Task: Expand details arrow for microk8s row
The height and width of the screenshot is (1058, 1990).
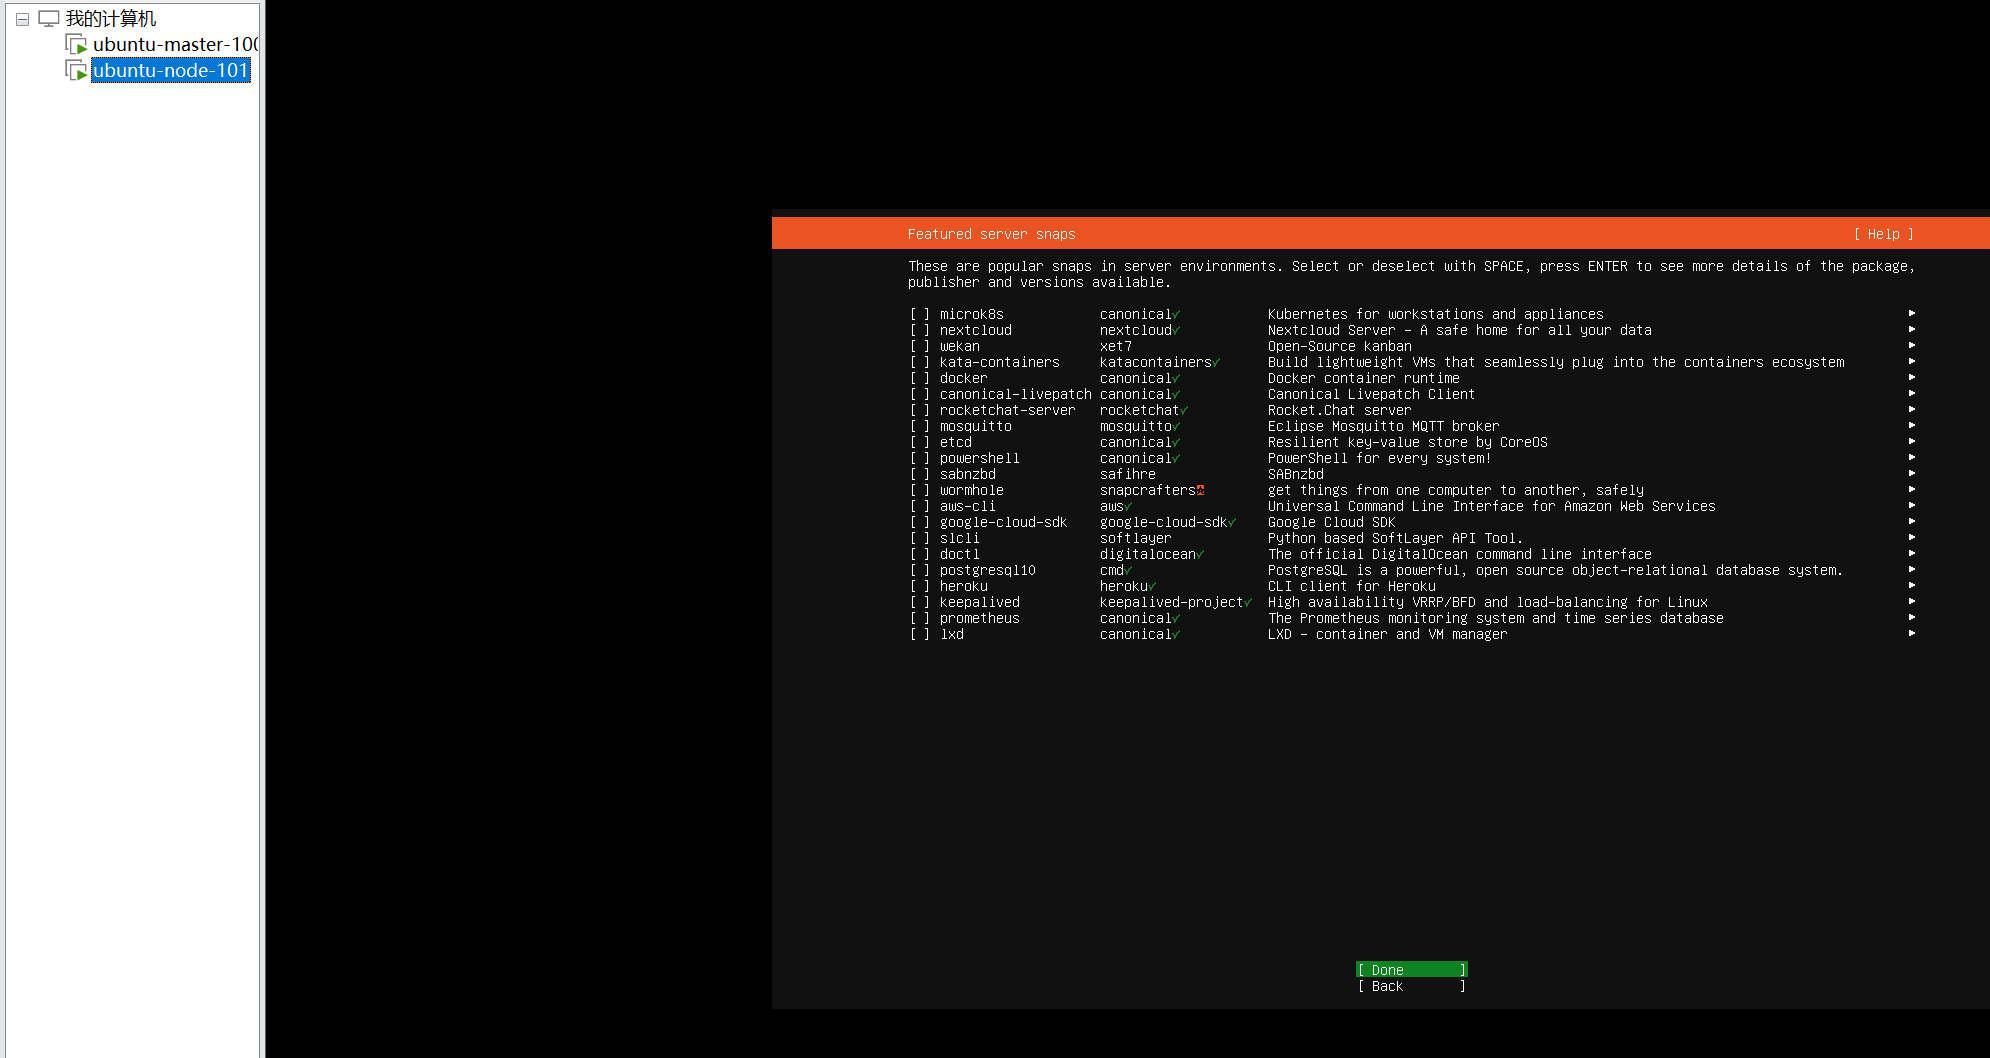Action: pyautogui.click(x=1912, y=313)
